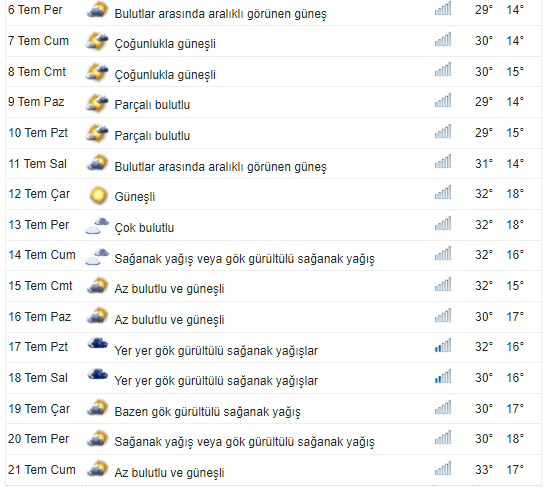The image size is (546, 498).
Task: Click the low temperature 16° on 14 Tem Cum
Action: [x=515, y=255]
